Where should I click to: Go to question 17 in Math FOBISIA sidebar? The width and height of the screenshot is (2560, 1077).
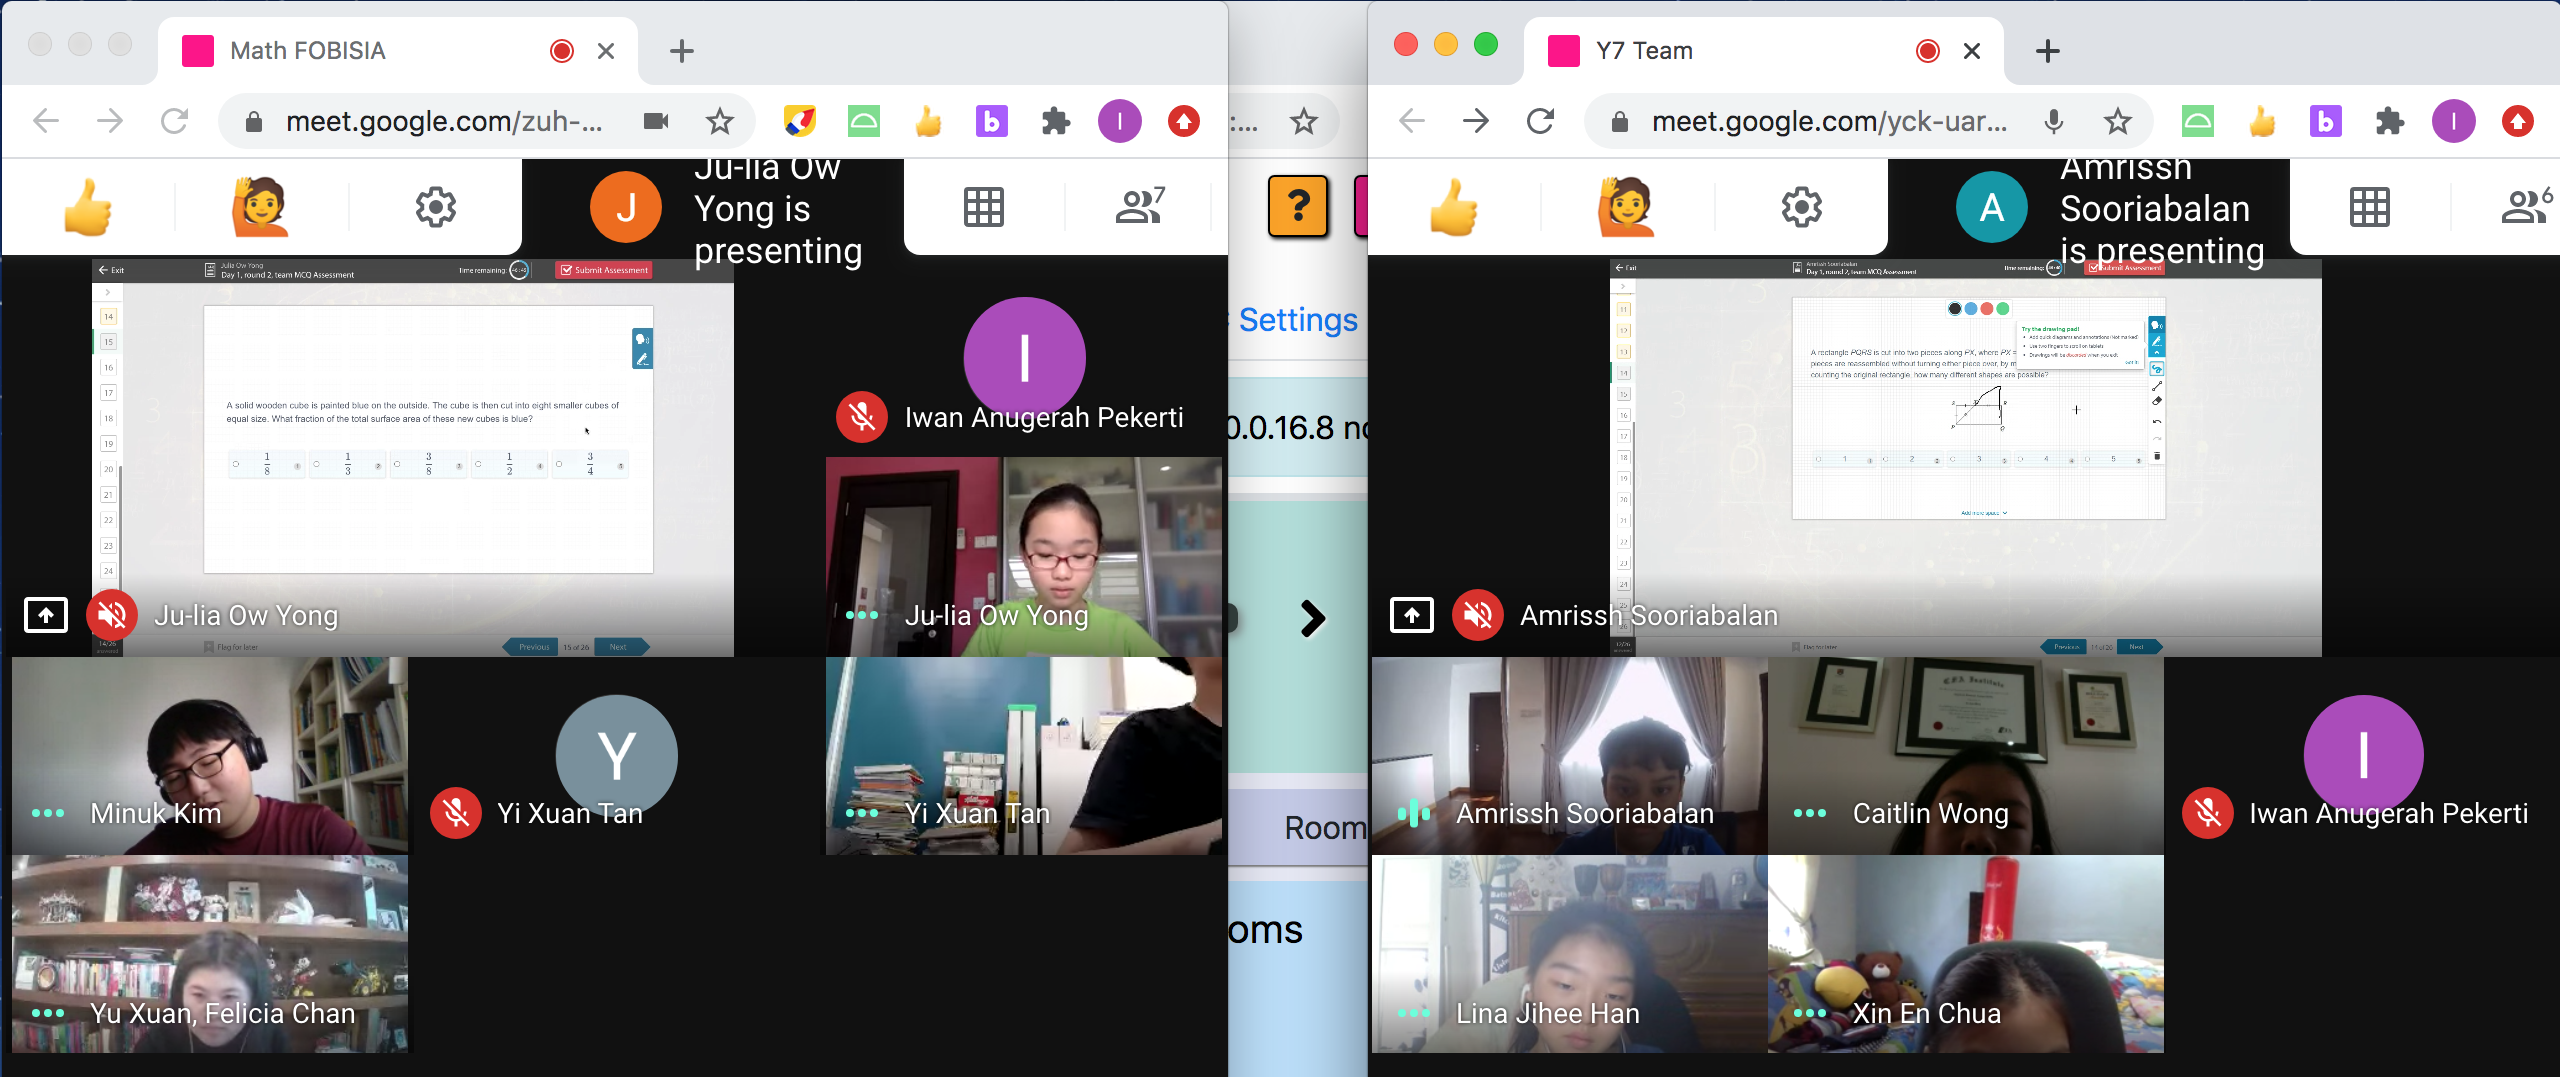(108, 393)
